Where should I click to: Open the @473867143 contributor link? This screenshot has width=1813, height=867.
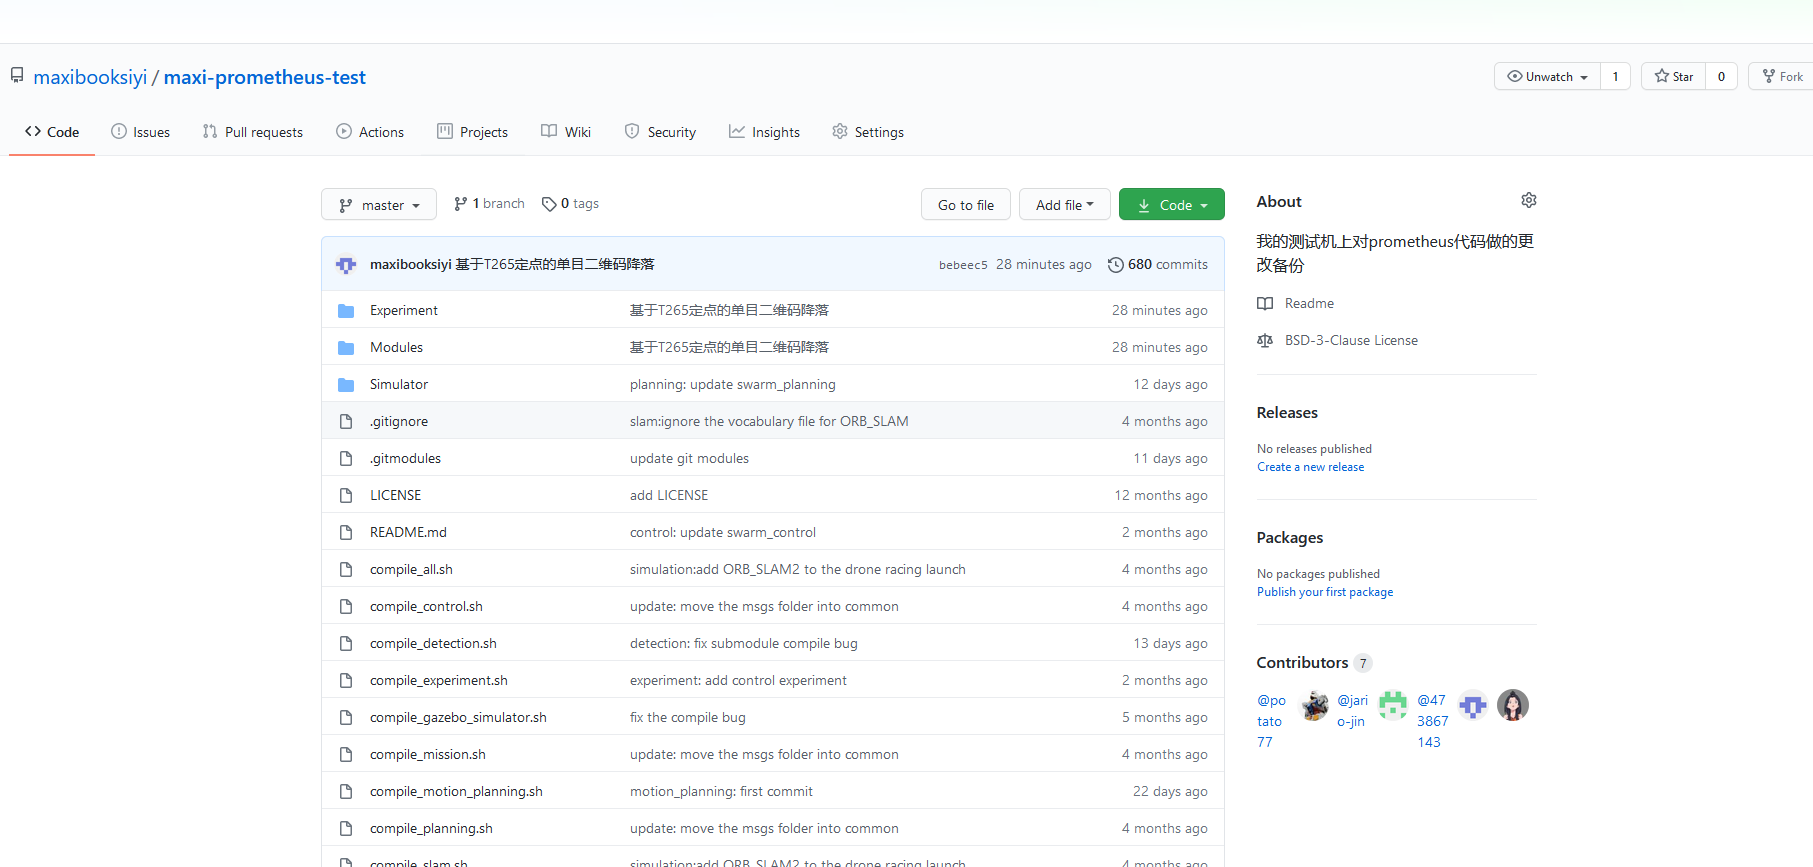point(1432,721)
